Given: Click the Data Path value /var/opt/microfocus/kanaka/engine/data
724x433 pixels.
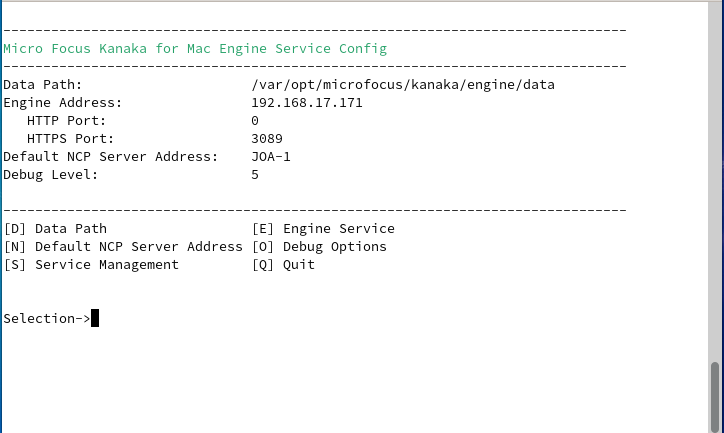Looking at the screenshot, I should (402, 85).
